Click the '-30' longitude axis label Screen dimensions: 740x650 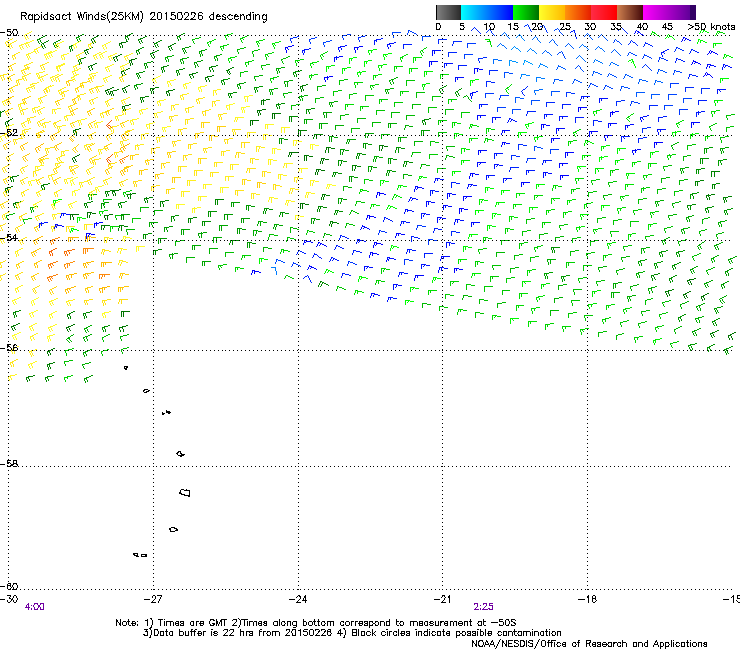[9, 599]
